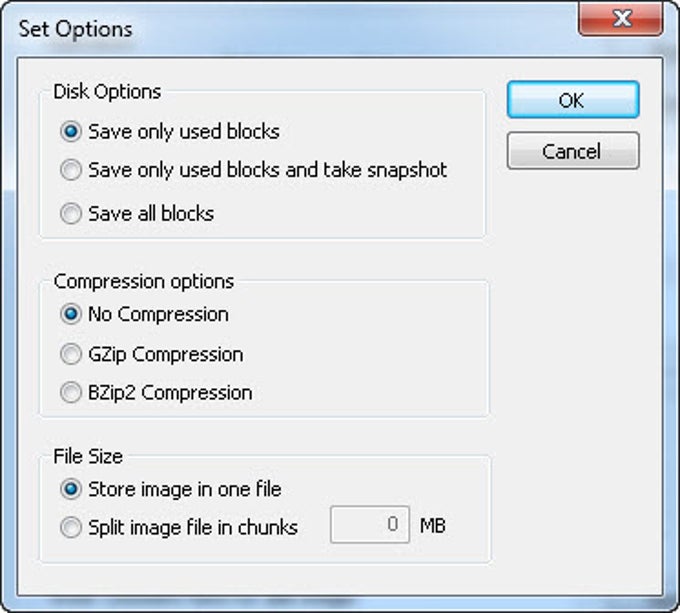
Task: Click the Set Options title bar
Action: click(300, 28)
